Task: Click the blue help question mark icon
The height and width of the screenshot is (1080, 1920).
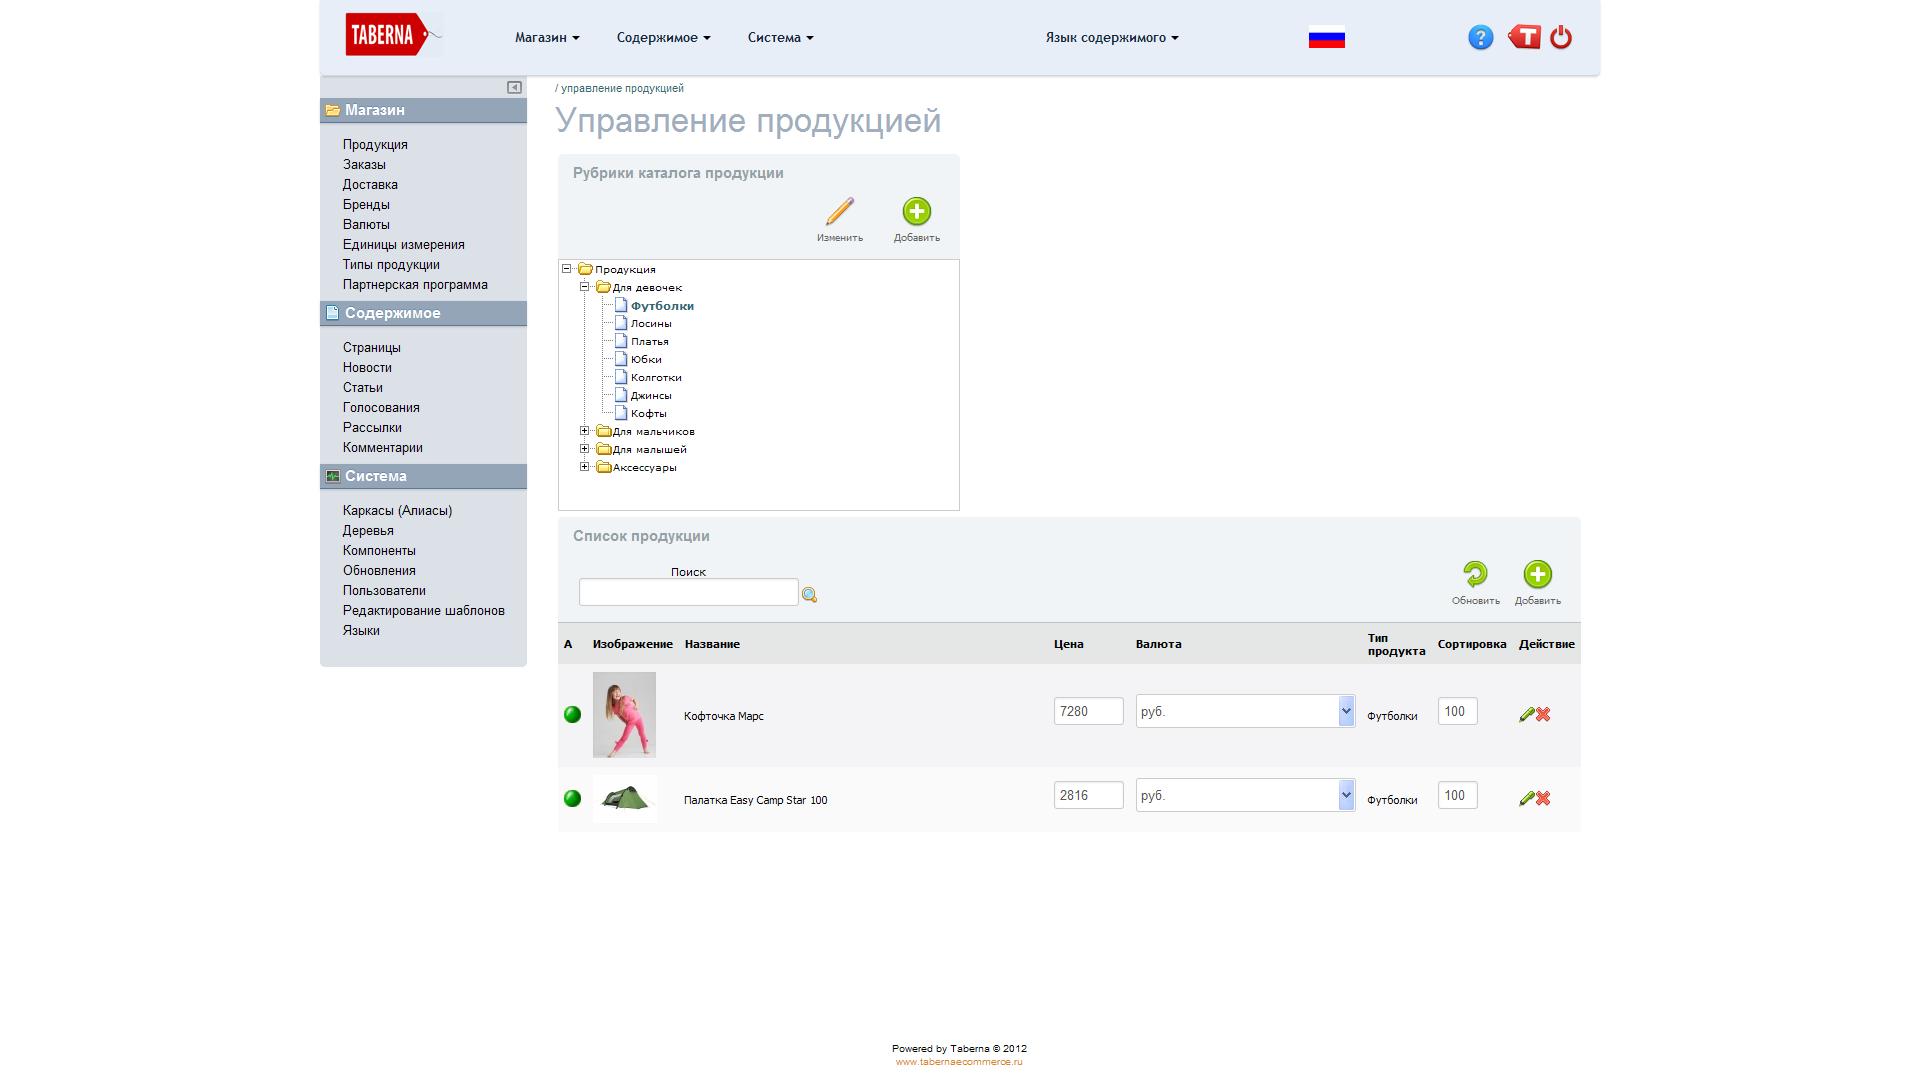Action: click(1480, 38)
